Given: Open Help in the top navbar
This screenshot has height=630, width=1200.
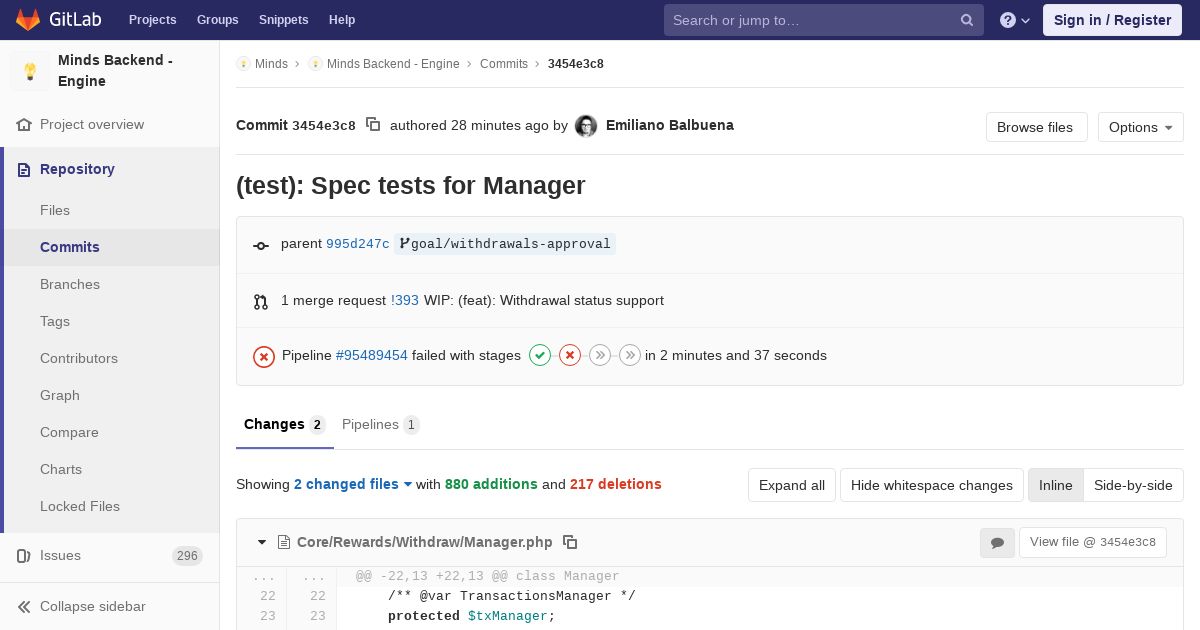Looking at the screenshot, I should pyautogui.click(x=342, y=20).
